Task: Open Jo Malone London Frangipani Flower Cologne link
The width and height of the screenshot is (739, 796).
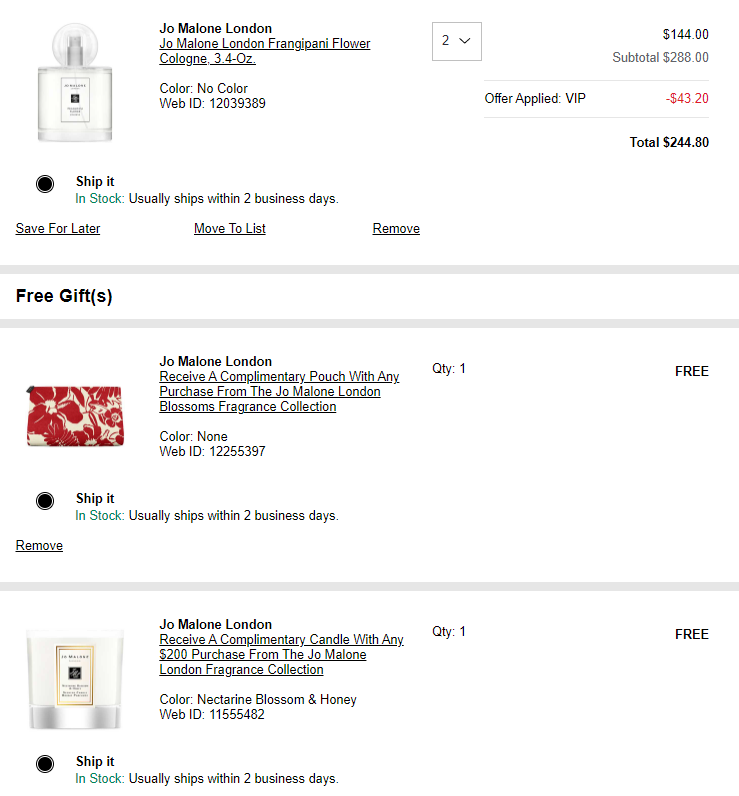Action: tap(264, 51)
